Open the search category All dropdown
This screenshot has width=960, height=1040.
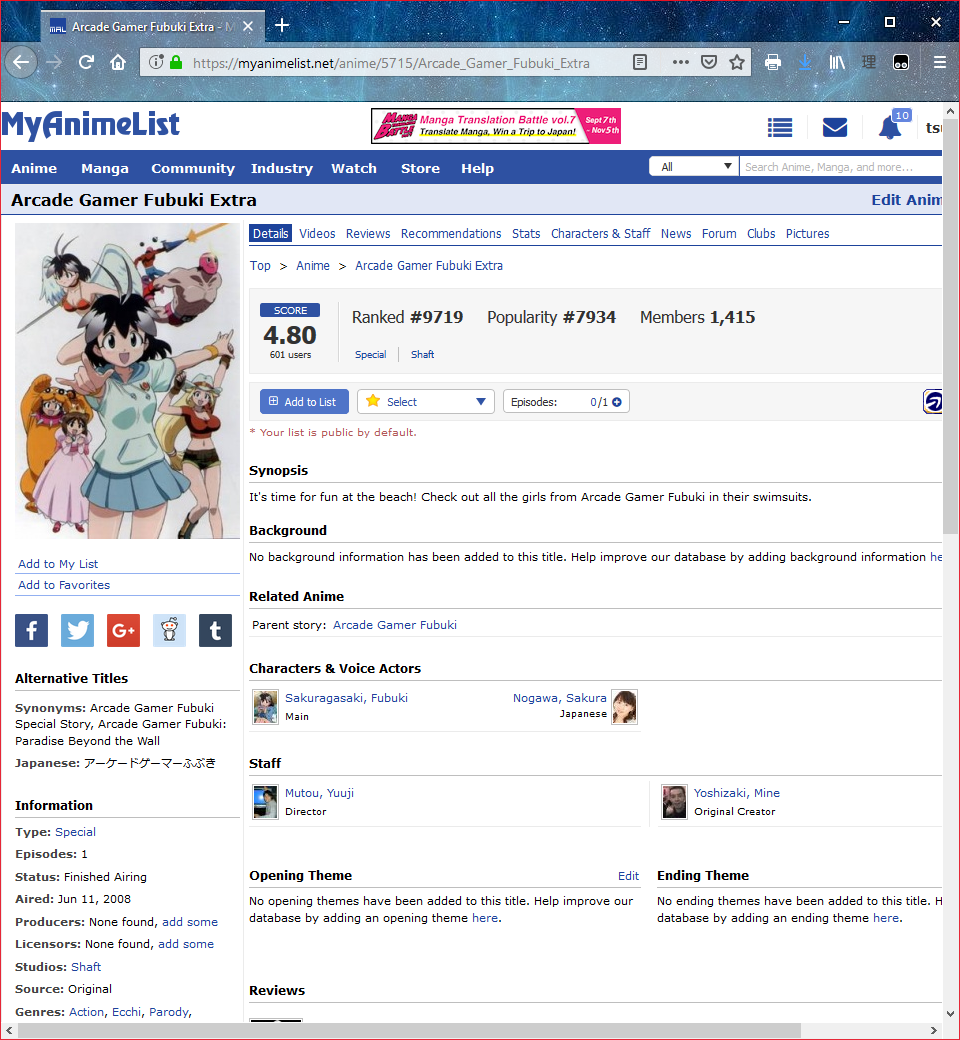[694, 166]
